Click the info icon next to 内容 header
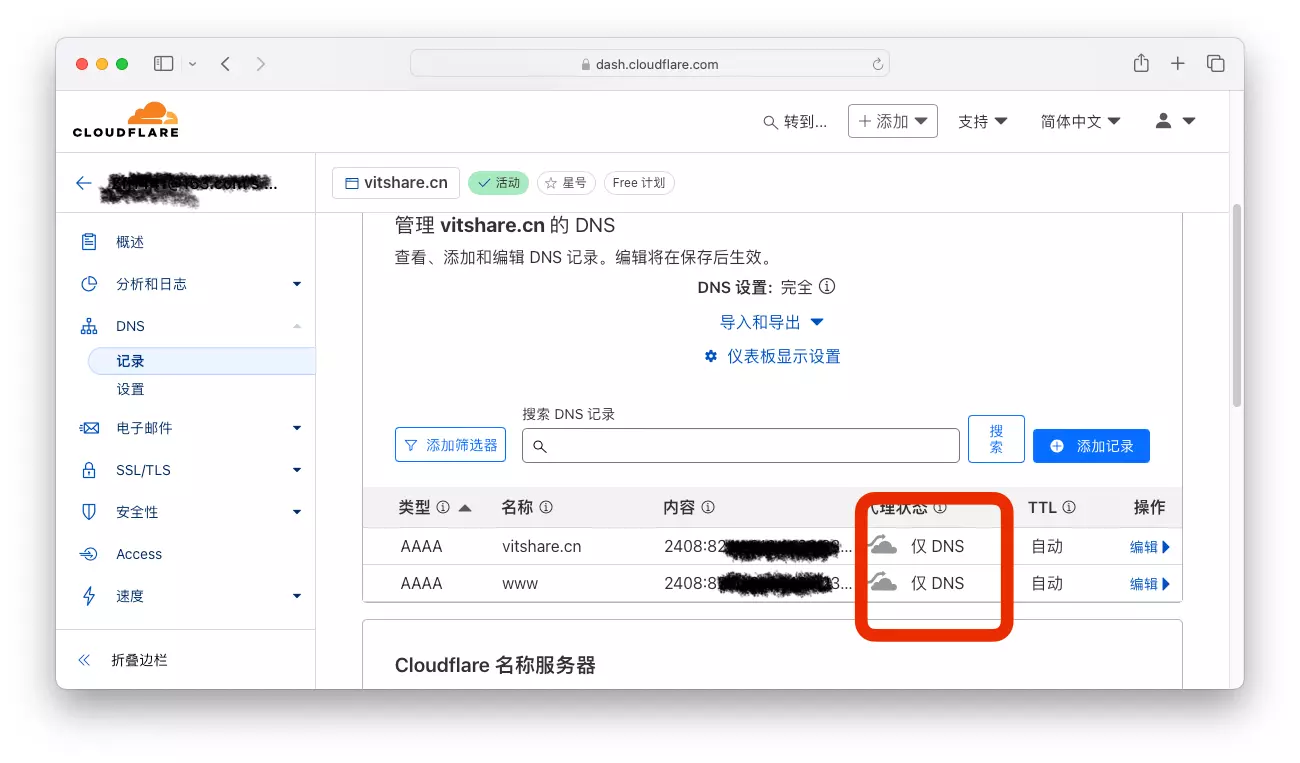 (708, 508)
